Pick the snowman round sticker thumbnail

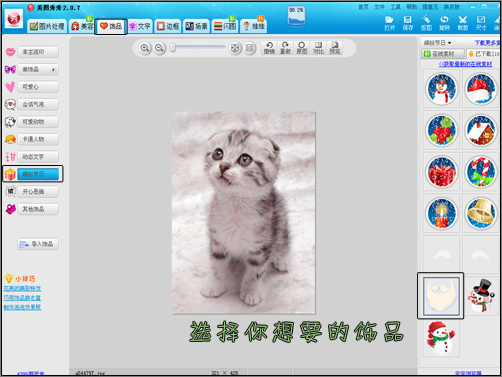point(441,89)
